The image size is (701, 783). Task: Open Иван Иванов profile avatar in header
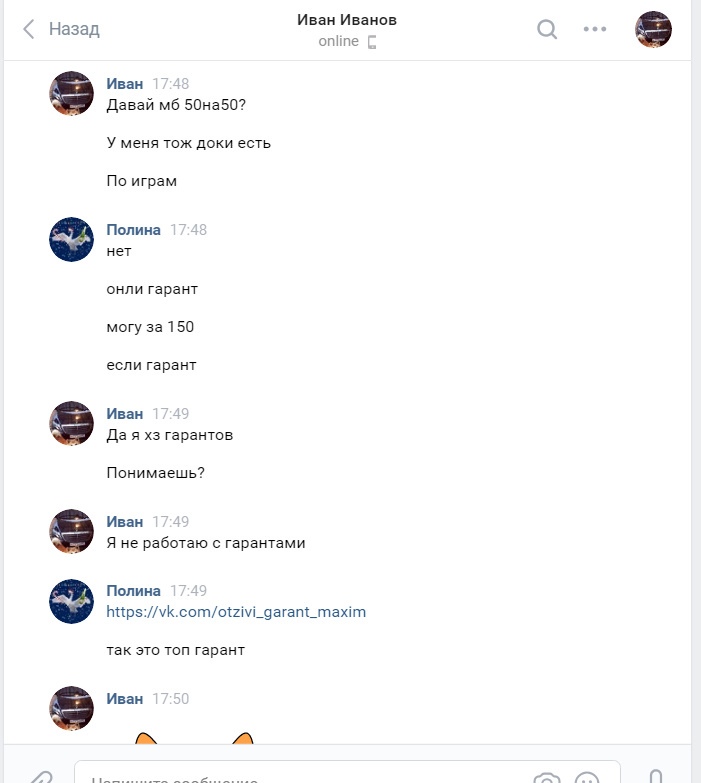coord(653,29)
